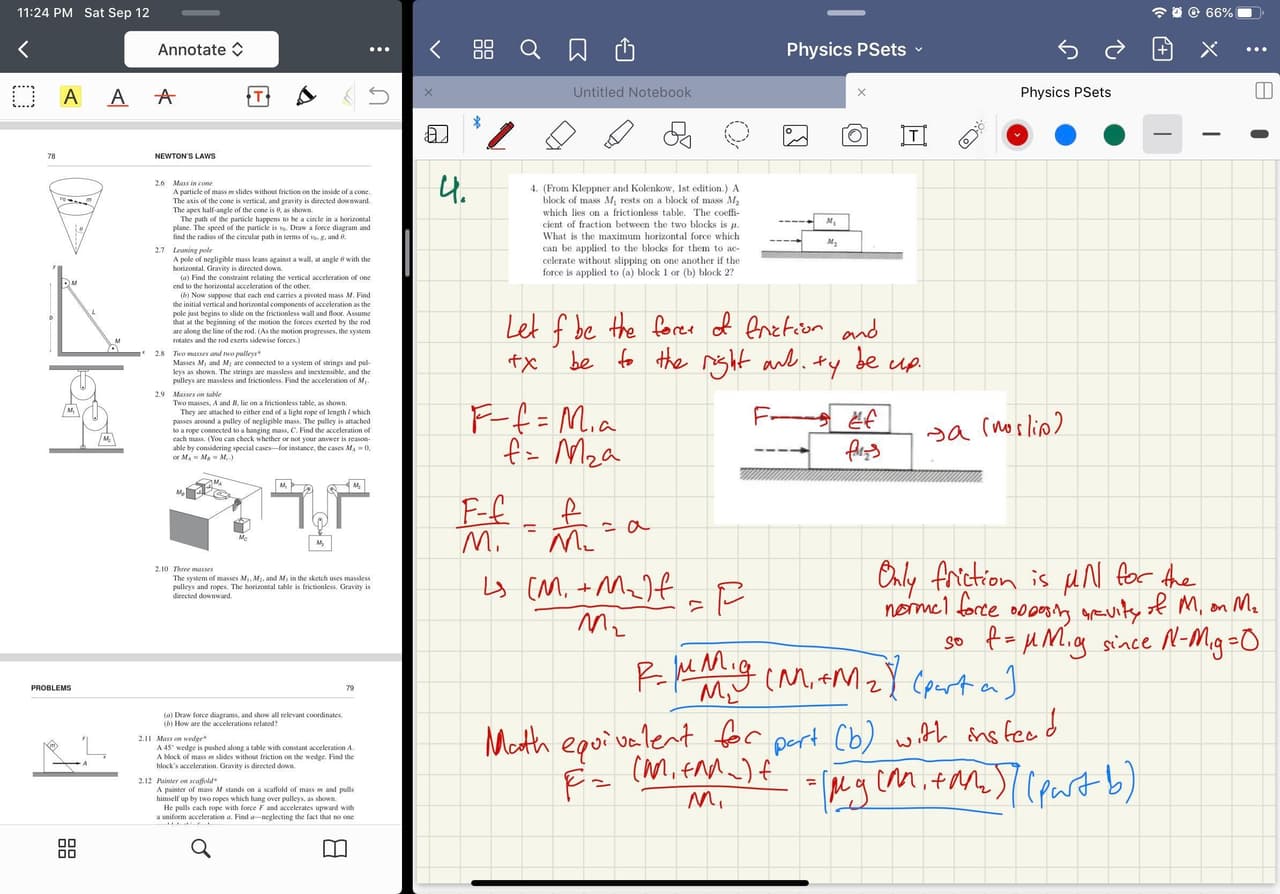Tap the NEWTON'S LAWS page header
1280x894 pixels.
coord(185,156)
